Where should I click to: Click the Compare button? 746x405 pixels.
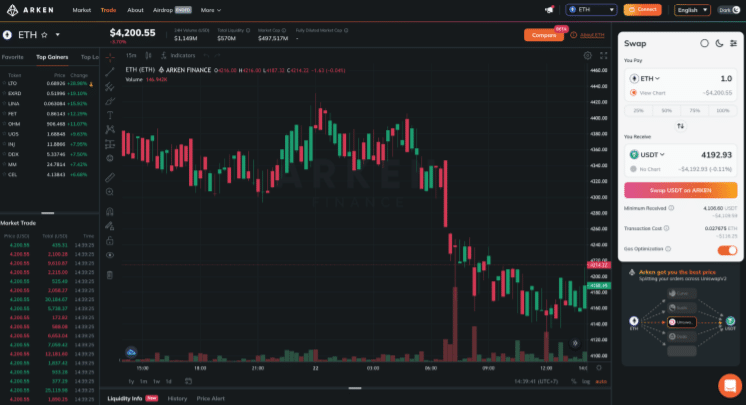tap(544, 35)
